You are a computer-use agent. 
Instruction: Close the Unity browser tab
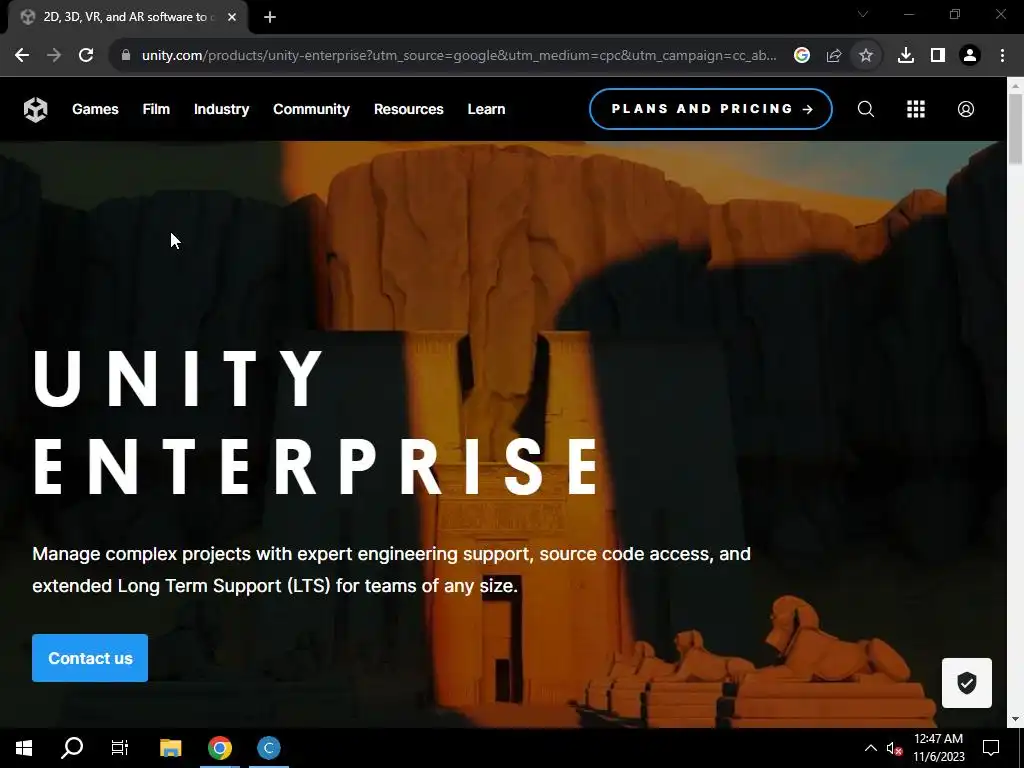[232, 17]
